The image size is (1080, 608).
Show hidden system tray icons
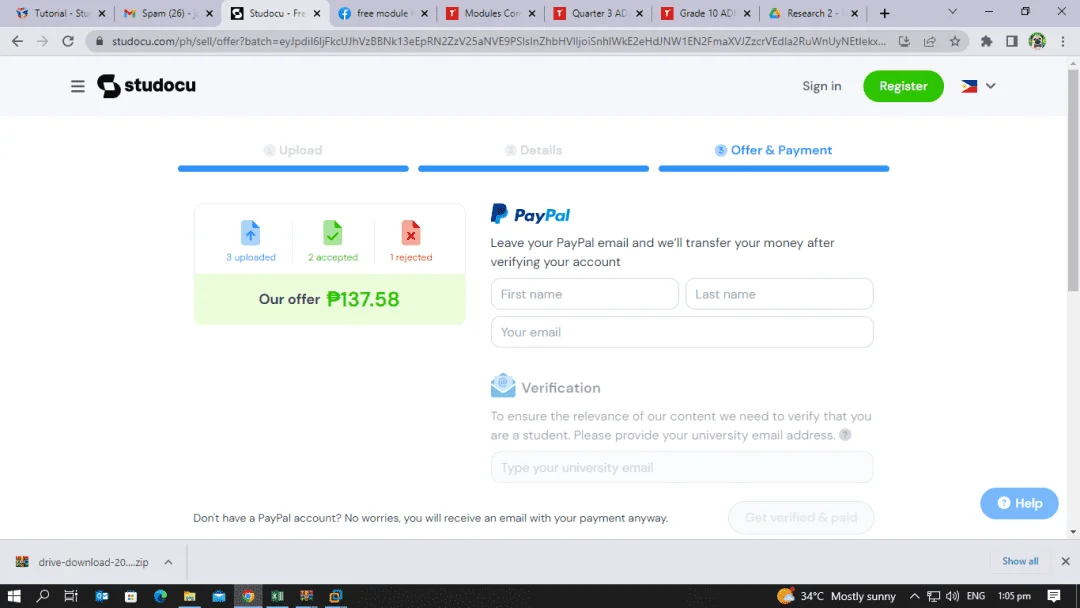pos(914,596)
